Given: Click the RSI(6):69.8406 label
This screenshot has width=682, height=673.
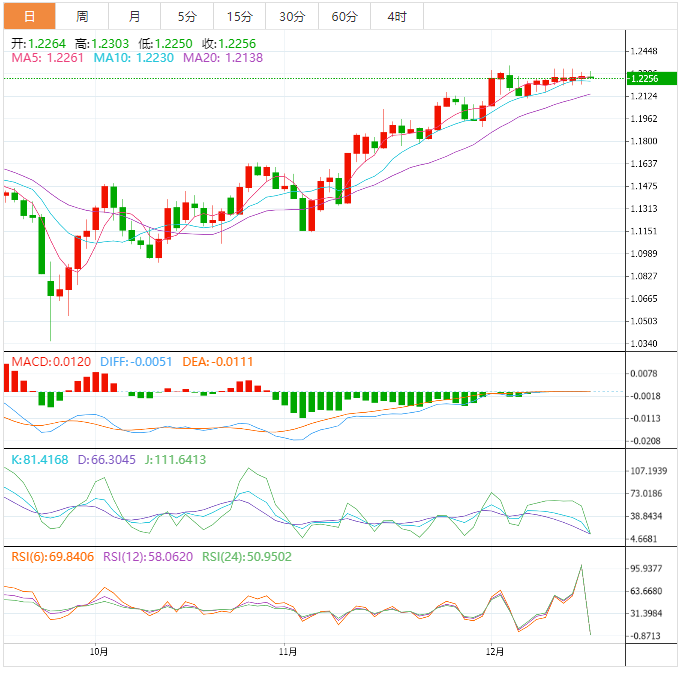Looking at the screenshot, I should click(53, 556).
